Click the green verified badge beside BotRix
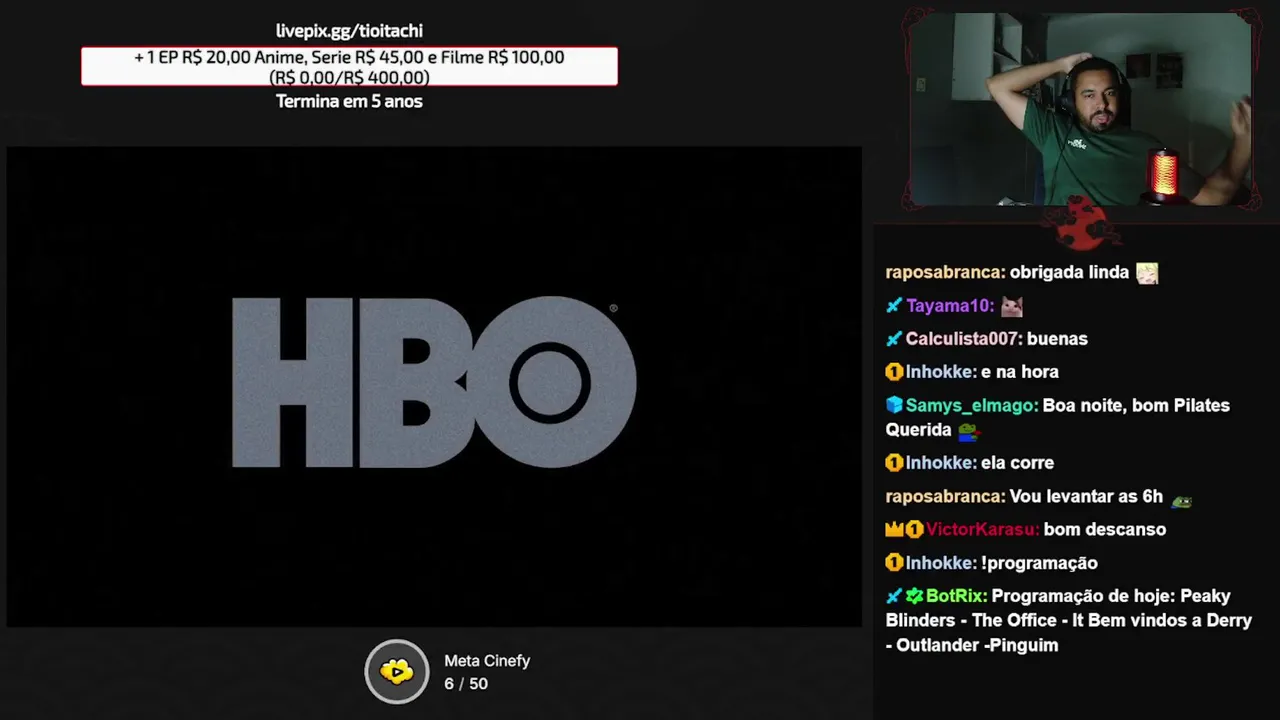Image resolution: width=1280 pixels, height=720 pixels. point(914,596)
